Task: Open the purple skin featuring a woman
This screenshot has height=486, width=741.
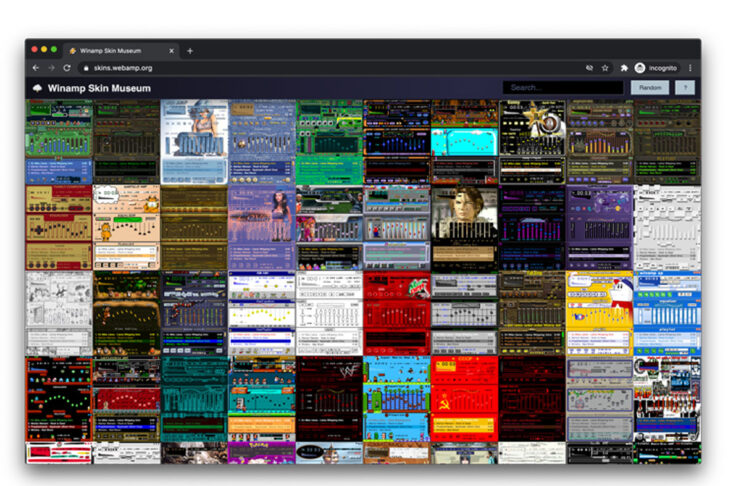Action: 262,227
